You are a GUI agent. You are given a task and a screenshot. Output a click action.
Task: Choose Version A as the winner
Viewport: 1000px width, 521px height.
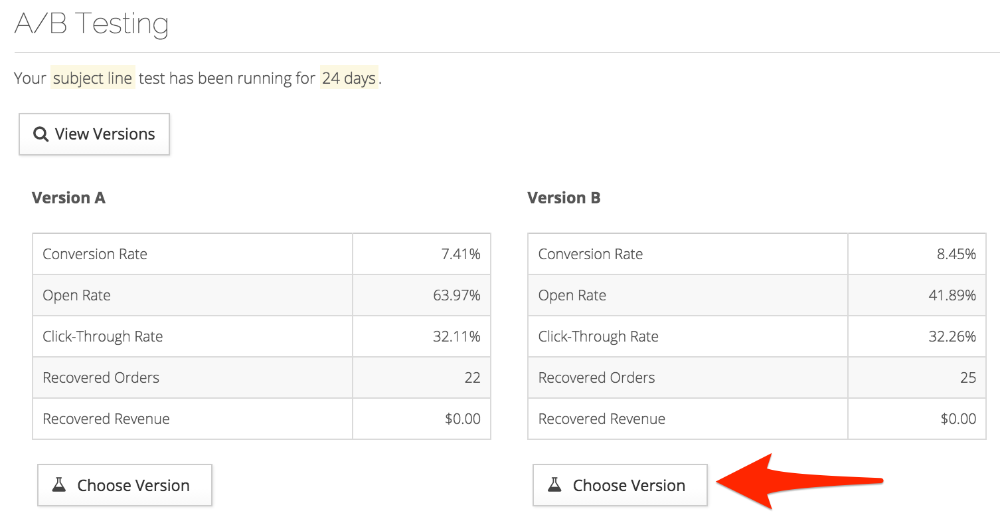tap(124, 485)
